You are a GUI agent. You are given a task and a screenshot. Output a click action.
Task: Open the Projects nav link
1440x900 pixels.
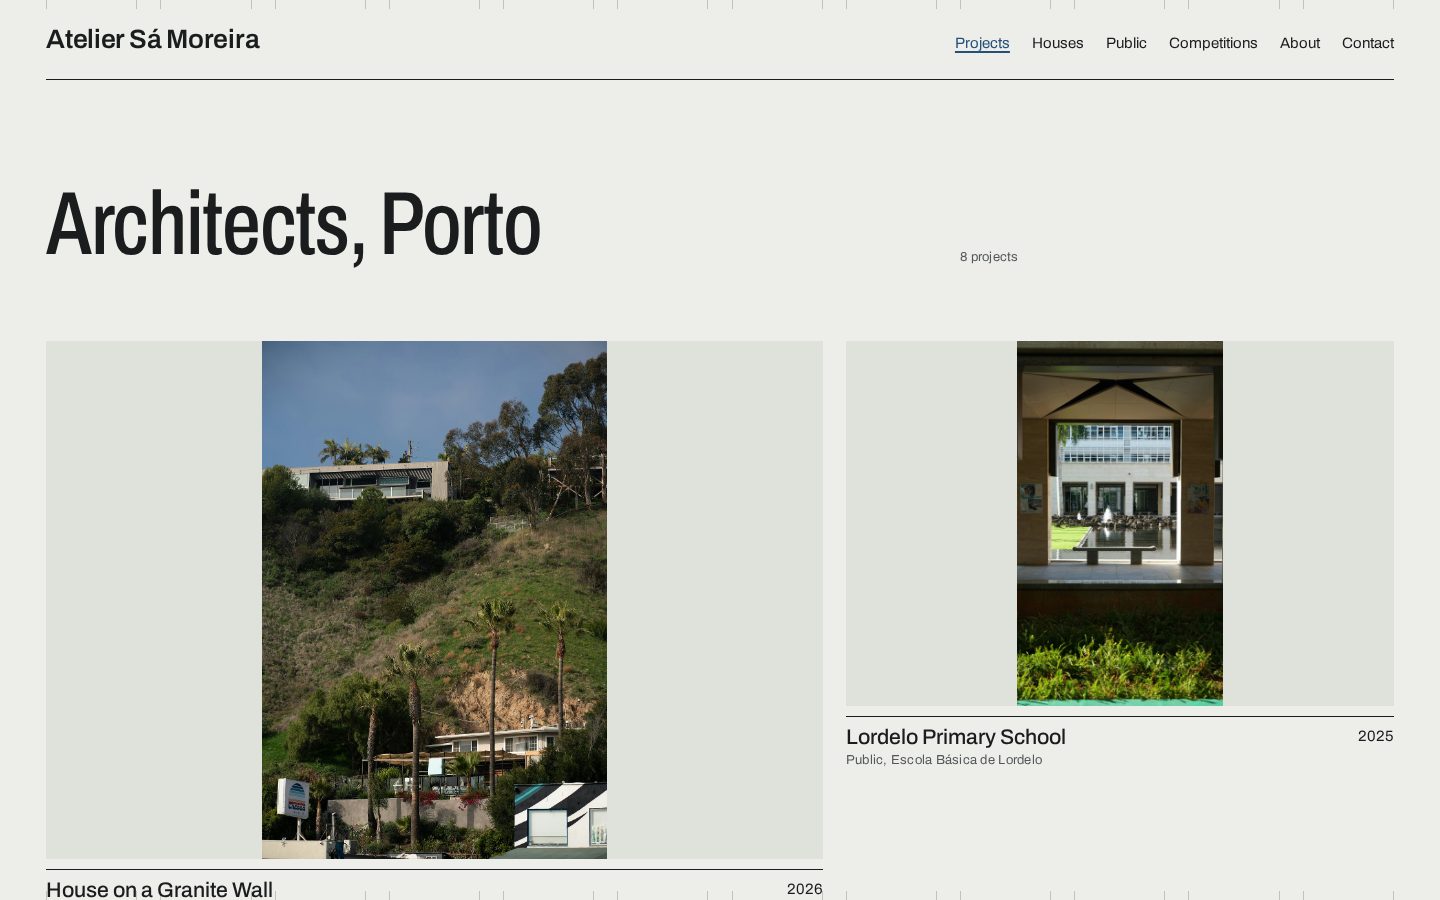pyautogui.click(x=982, y=43)
